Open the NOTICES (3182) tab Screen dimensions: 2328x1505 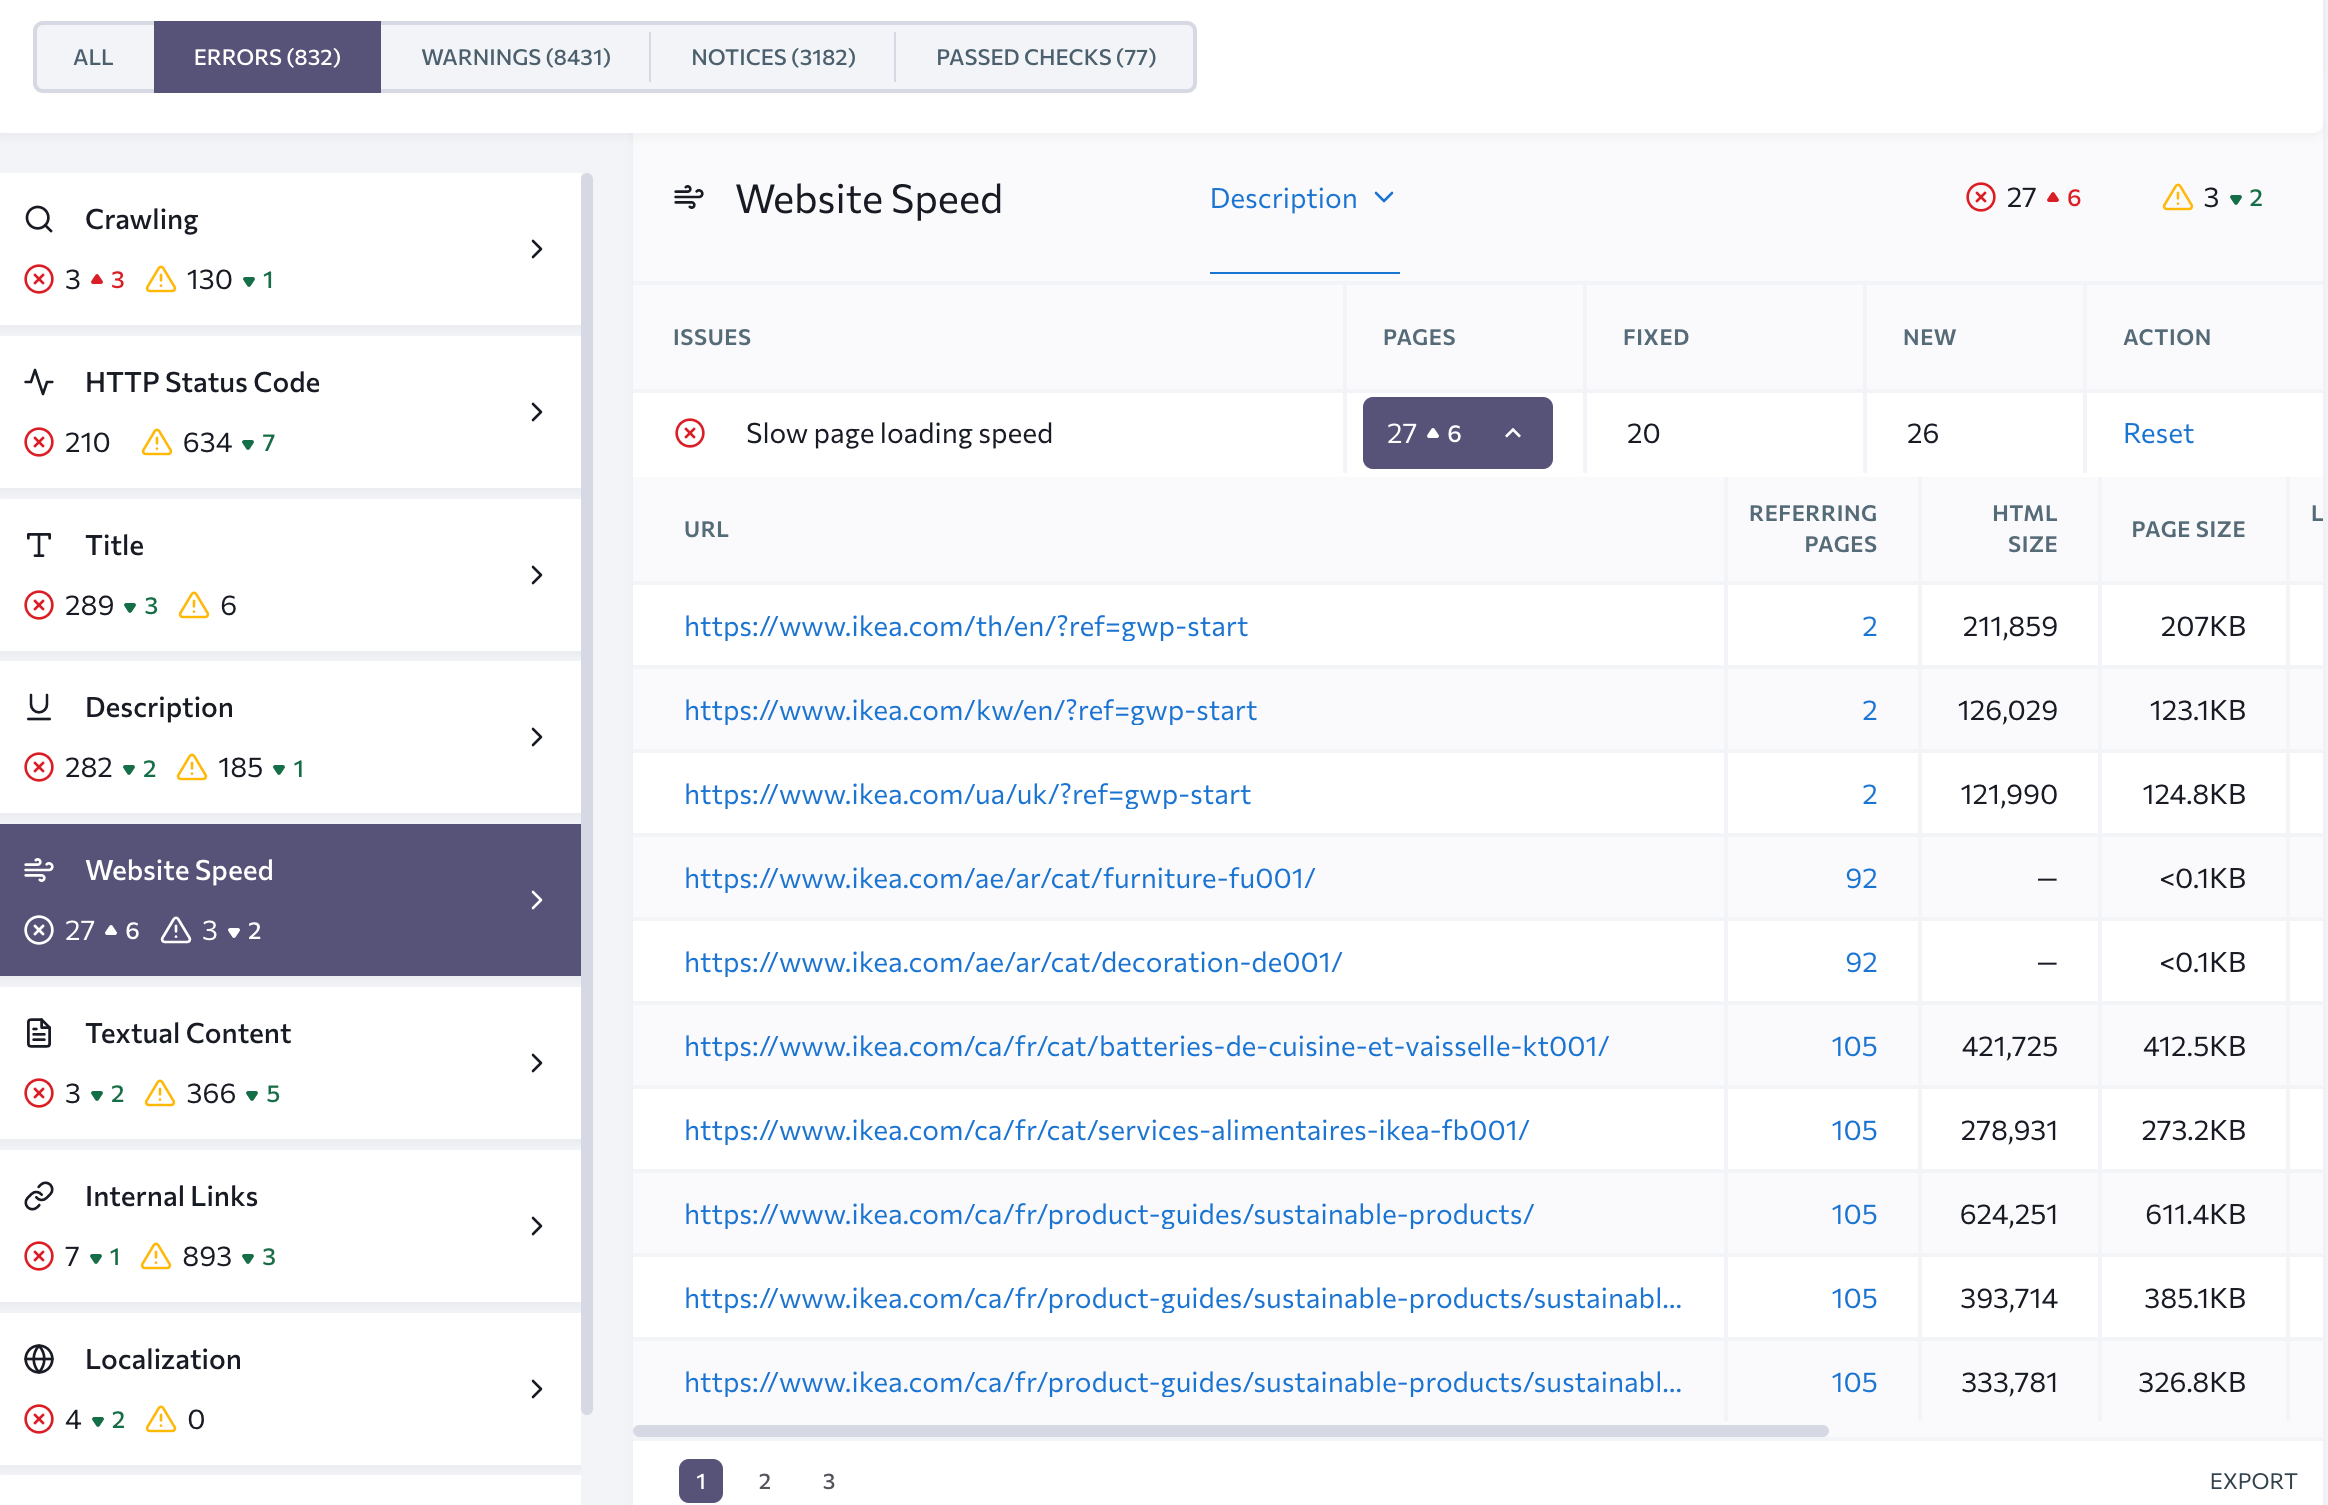point(773,57)
